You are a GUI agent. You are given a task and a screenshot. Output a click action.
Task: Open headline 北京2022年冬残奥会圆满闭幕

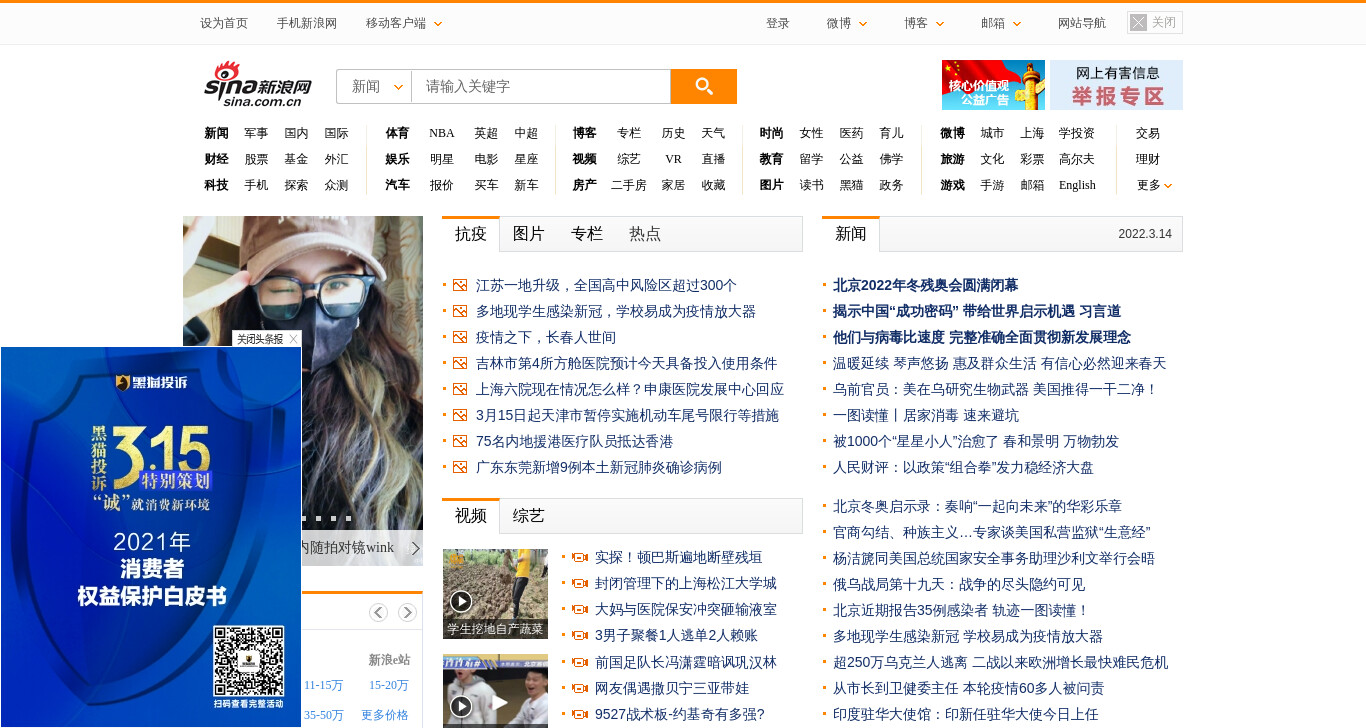tap(925, 285)
